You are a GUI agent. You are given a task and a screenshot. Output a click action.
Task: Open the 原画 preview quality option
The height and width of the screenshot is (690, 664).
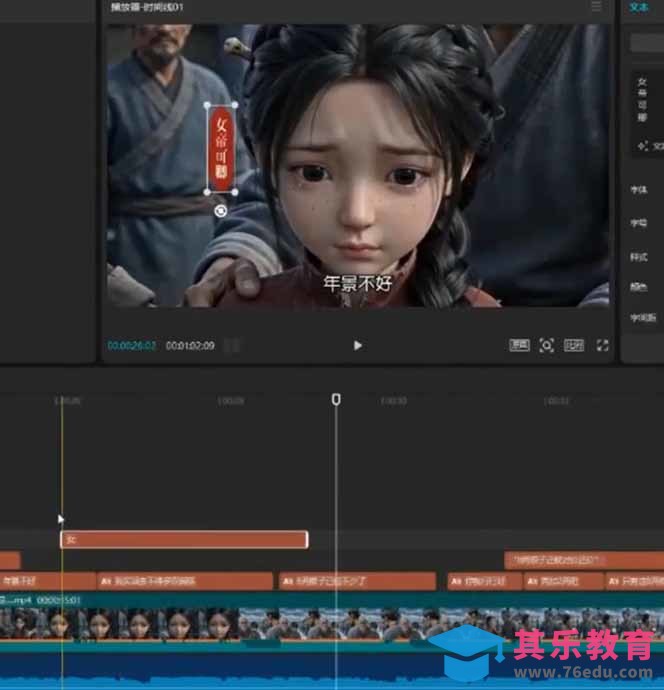(x=519, y=345)
